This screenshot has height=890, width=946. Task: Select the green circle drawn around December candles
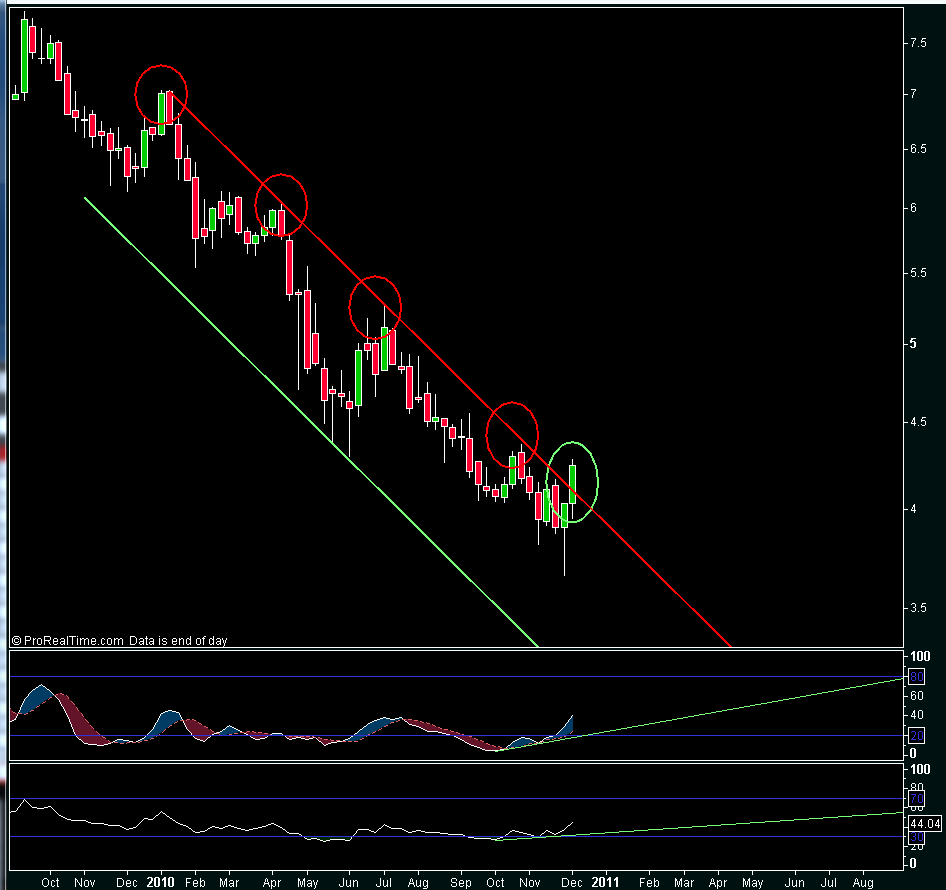tap(572, 482)
